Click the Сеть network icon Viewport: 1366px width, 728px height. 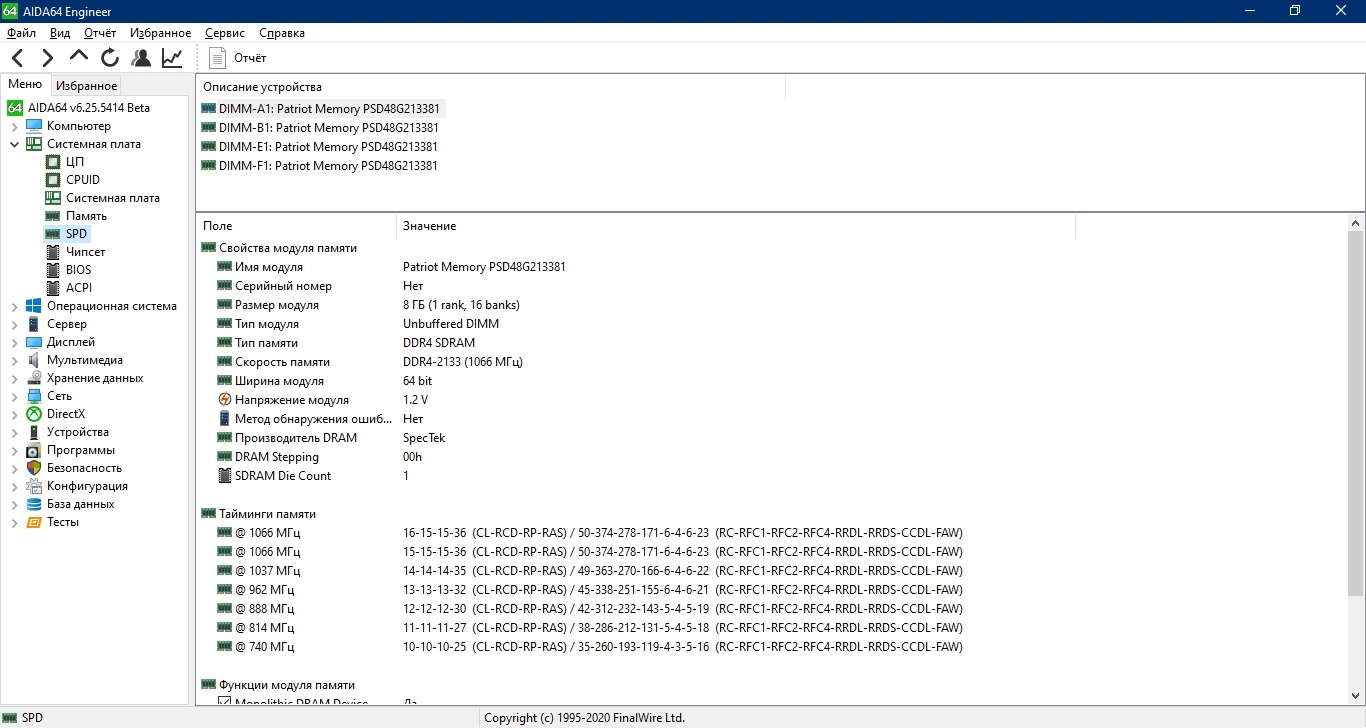[34, 396]
